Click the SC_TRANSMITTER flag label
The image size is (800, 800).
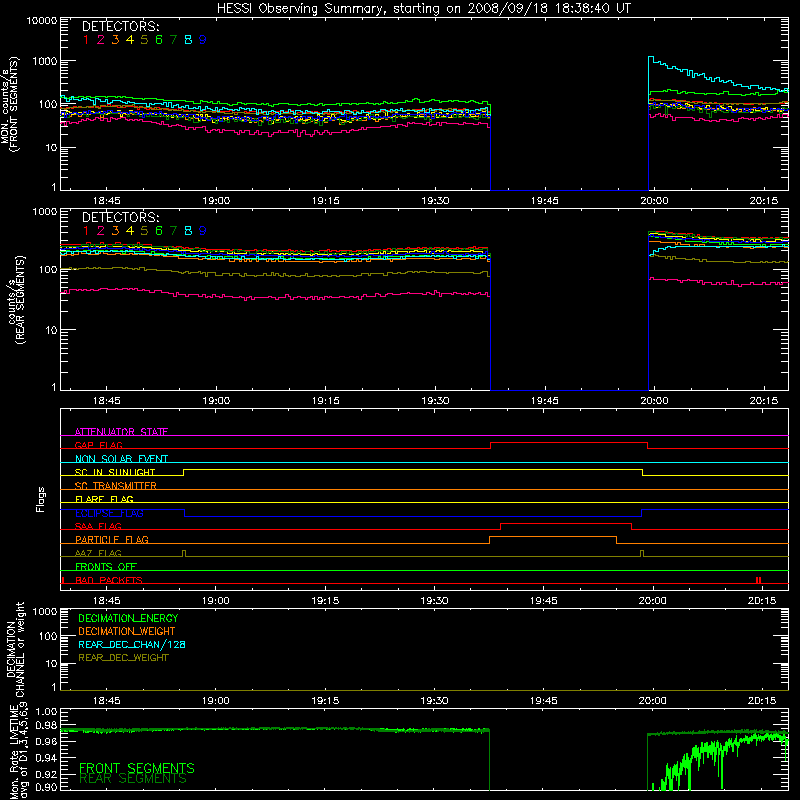click(115, 486)
